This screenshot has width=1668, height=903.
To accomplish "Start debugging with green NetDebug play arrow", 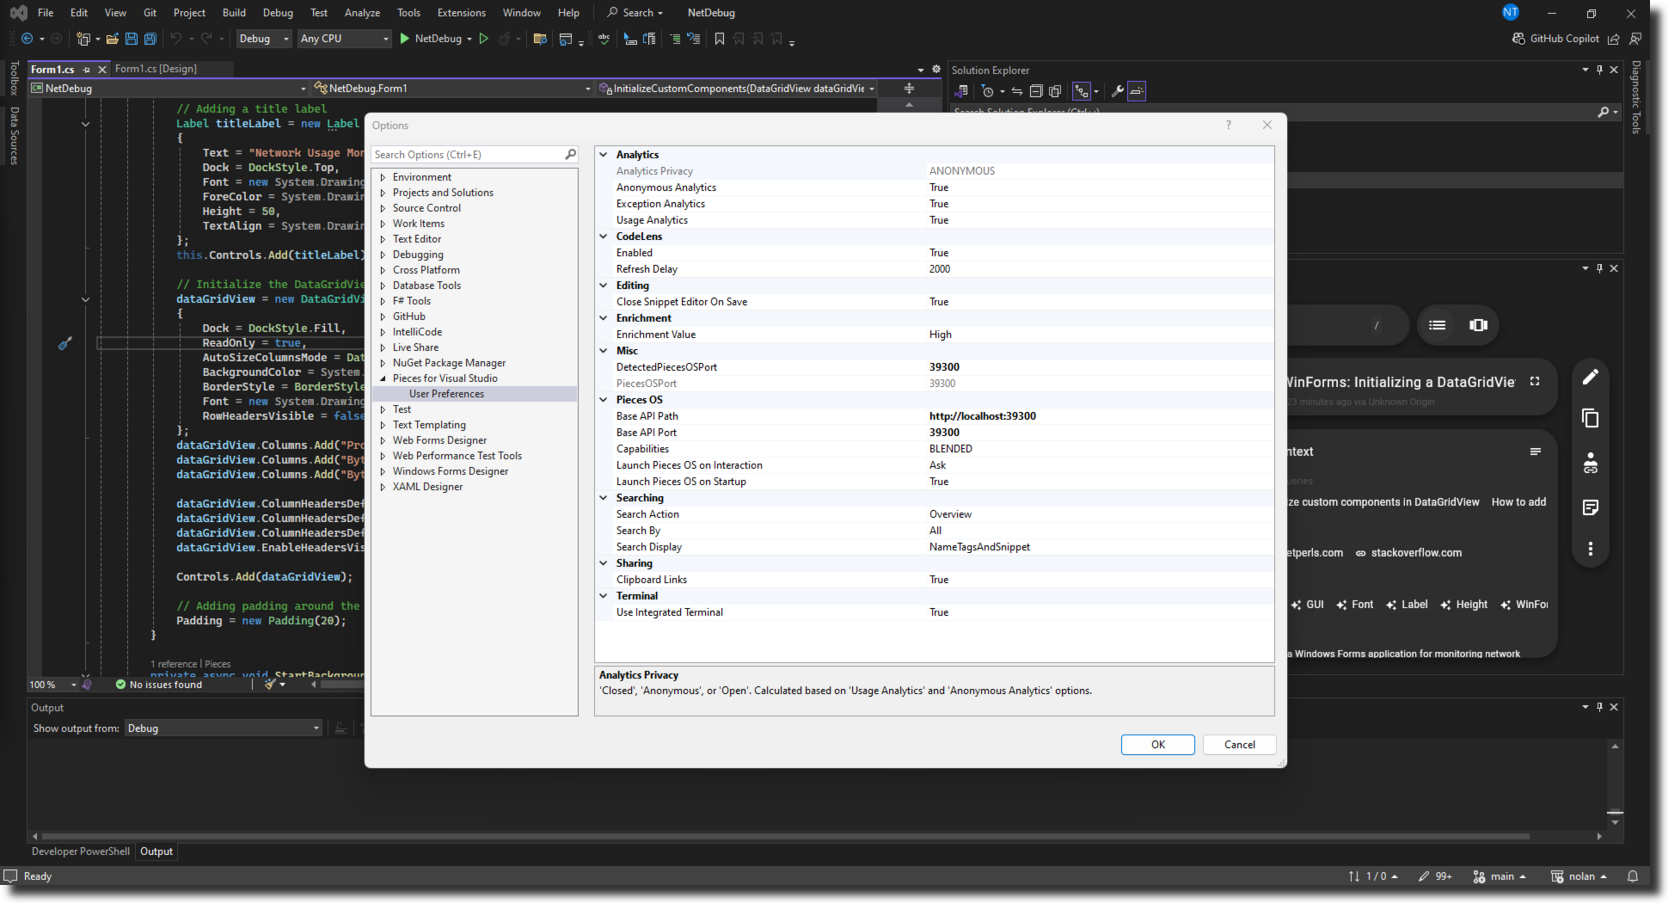I will click(x=405, y=39).
